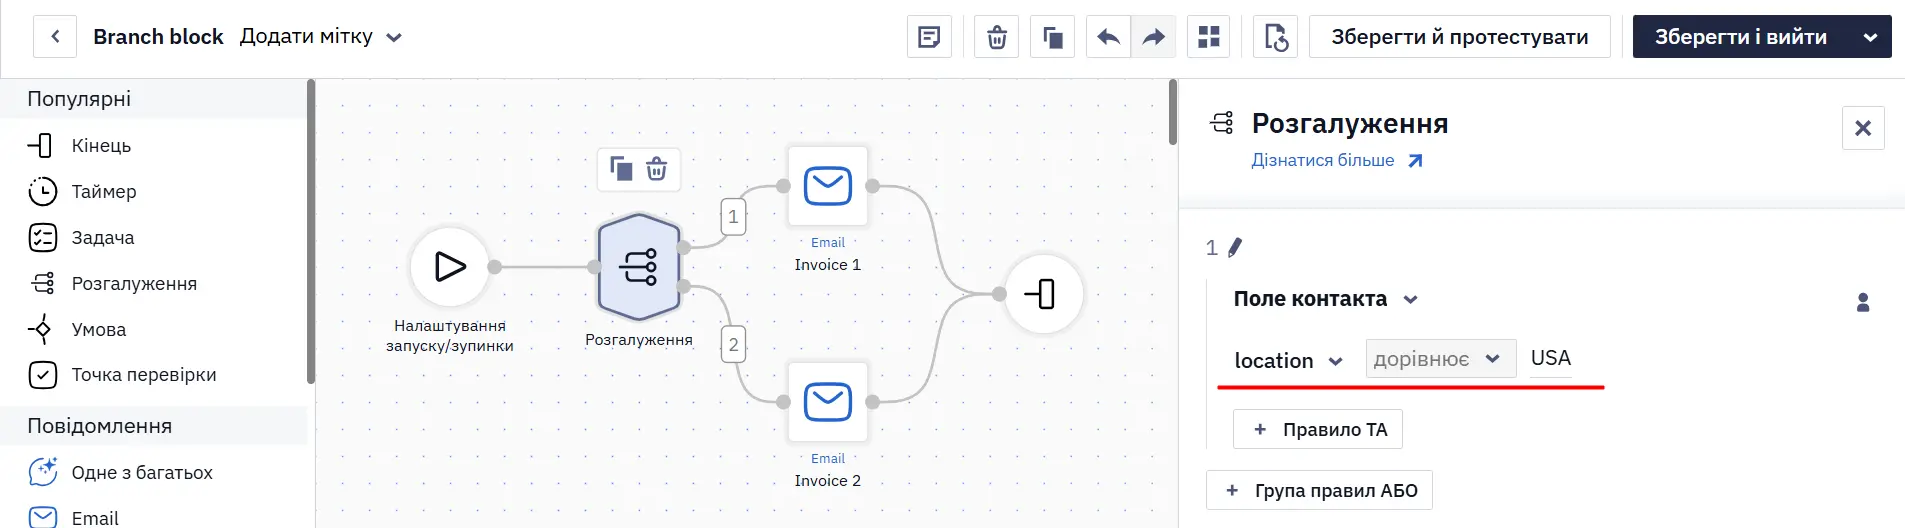Click the pencil edit icon beside branch 1

click(x=1235, y=247)
